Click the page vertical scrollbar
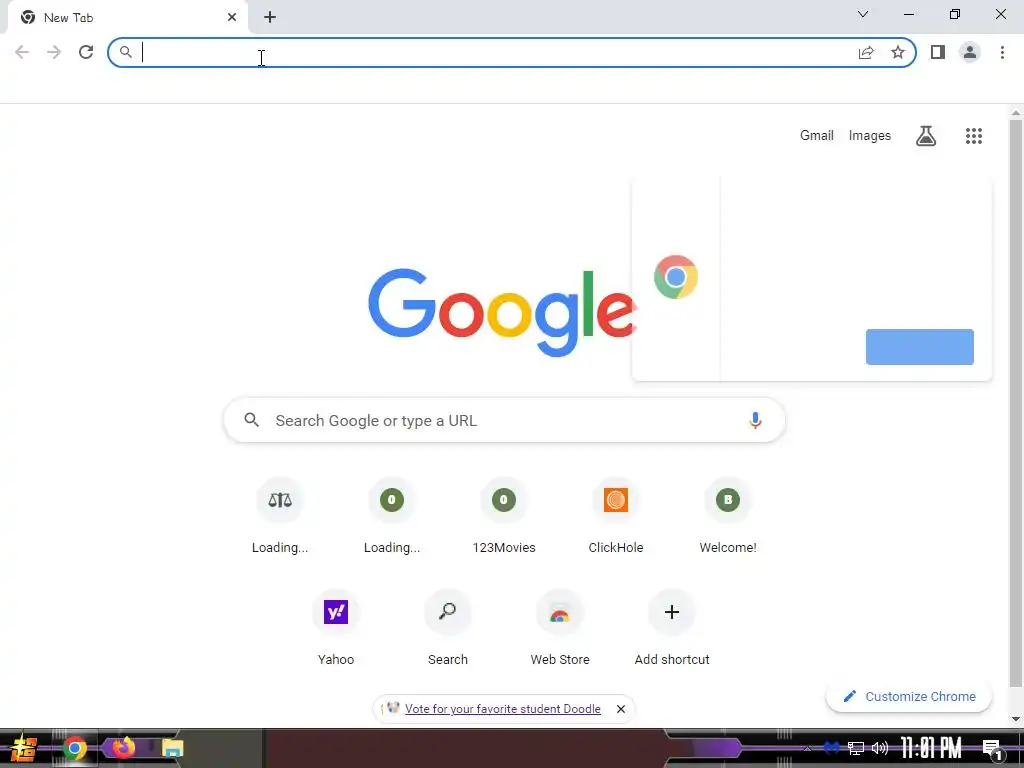This screenshot has width=1024, height=768. [1016, 402]
